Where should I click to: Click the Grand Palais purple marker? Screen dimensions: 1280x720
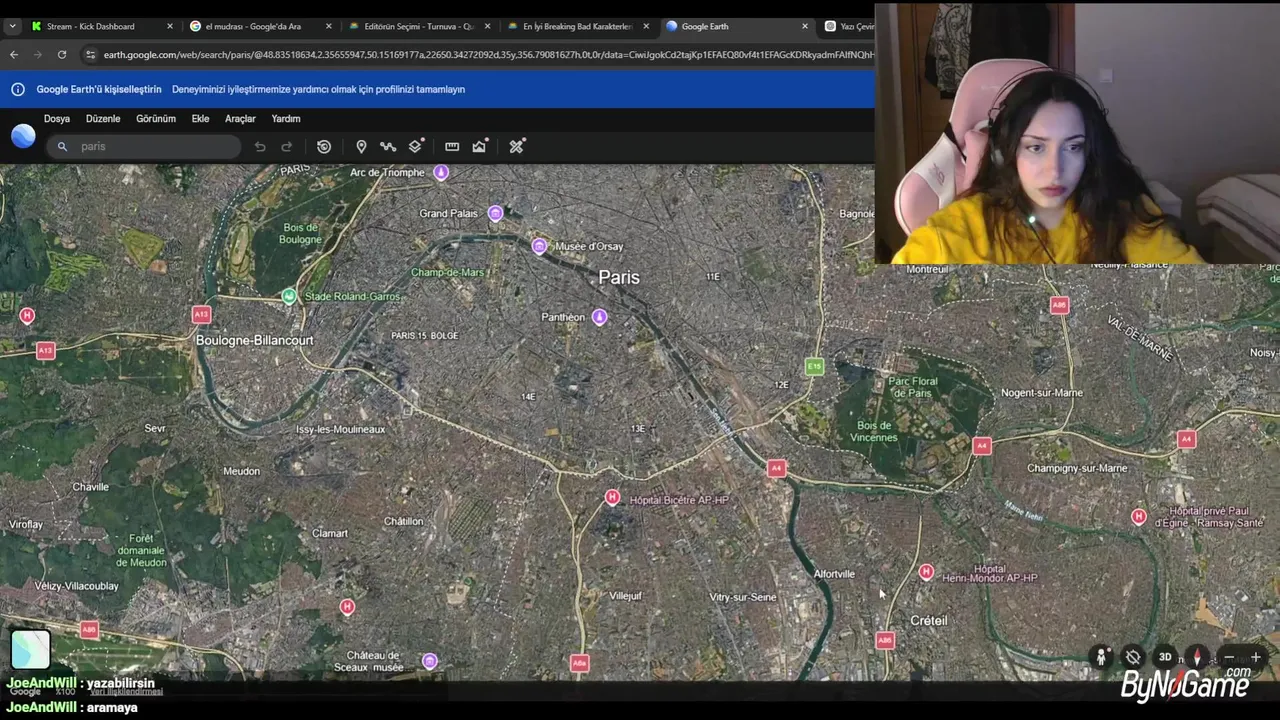coord(495,213)
